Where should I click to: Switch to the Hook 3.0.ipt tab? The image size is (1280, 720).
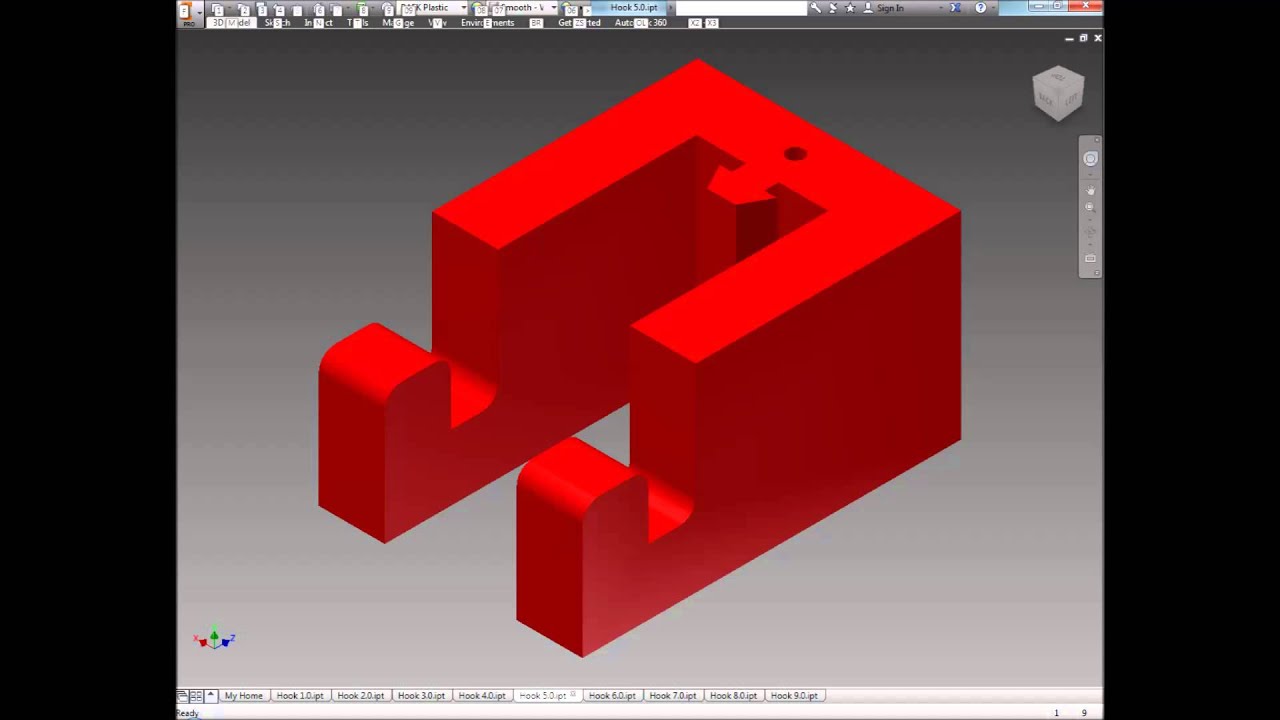click(421, 695)
